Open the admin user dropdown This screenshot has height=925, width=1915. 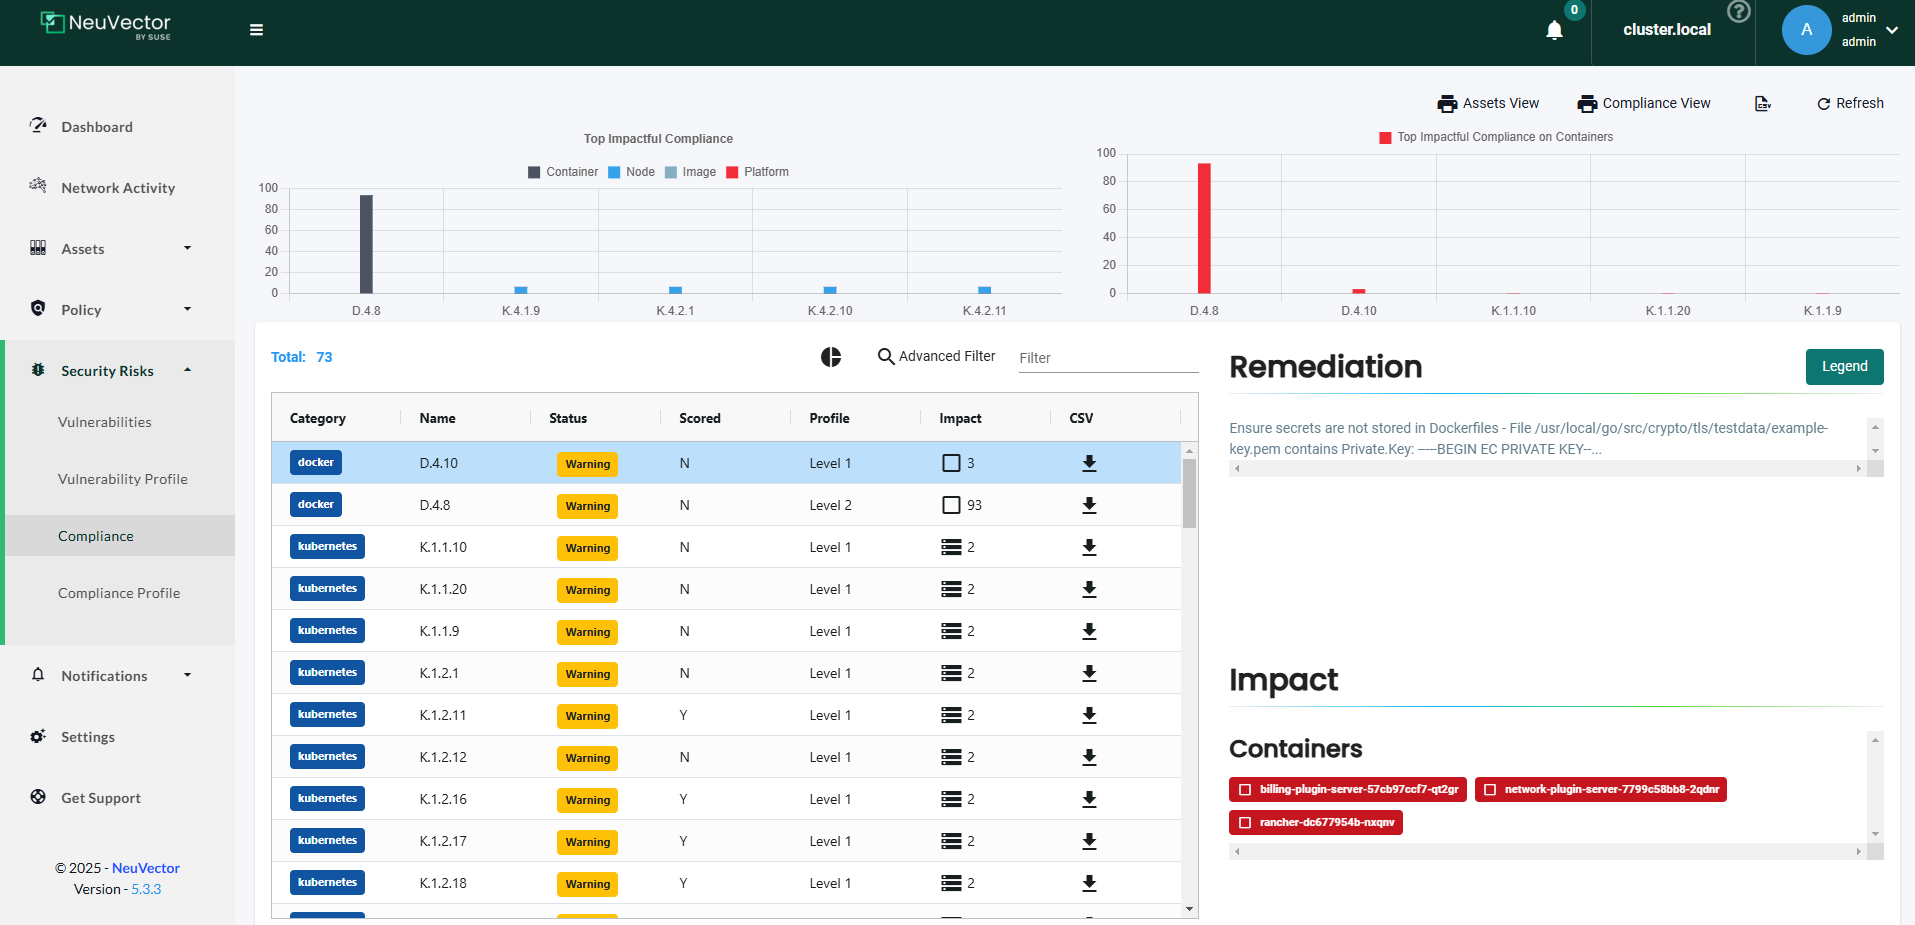click(x=1891, y=30)
